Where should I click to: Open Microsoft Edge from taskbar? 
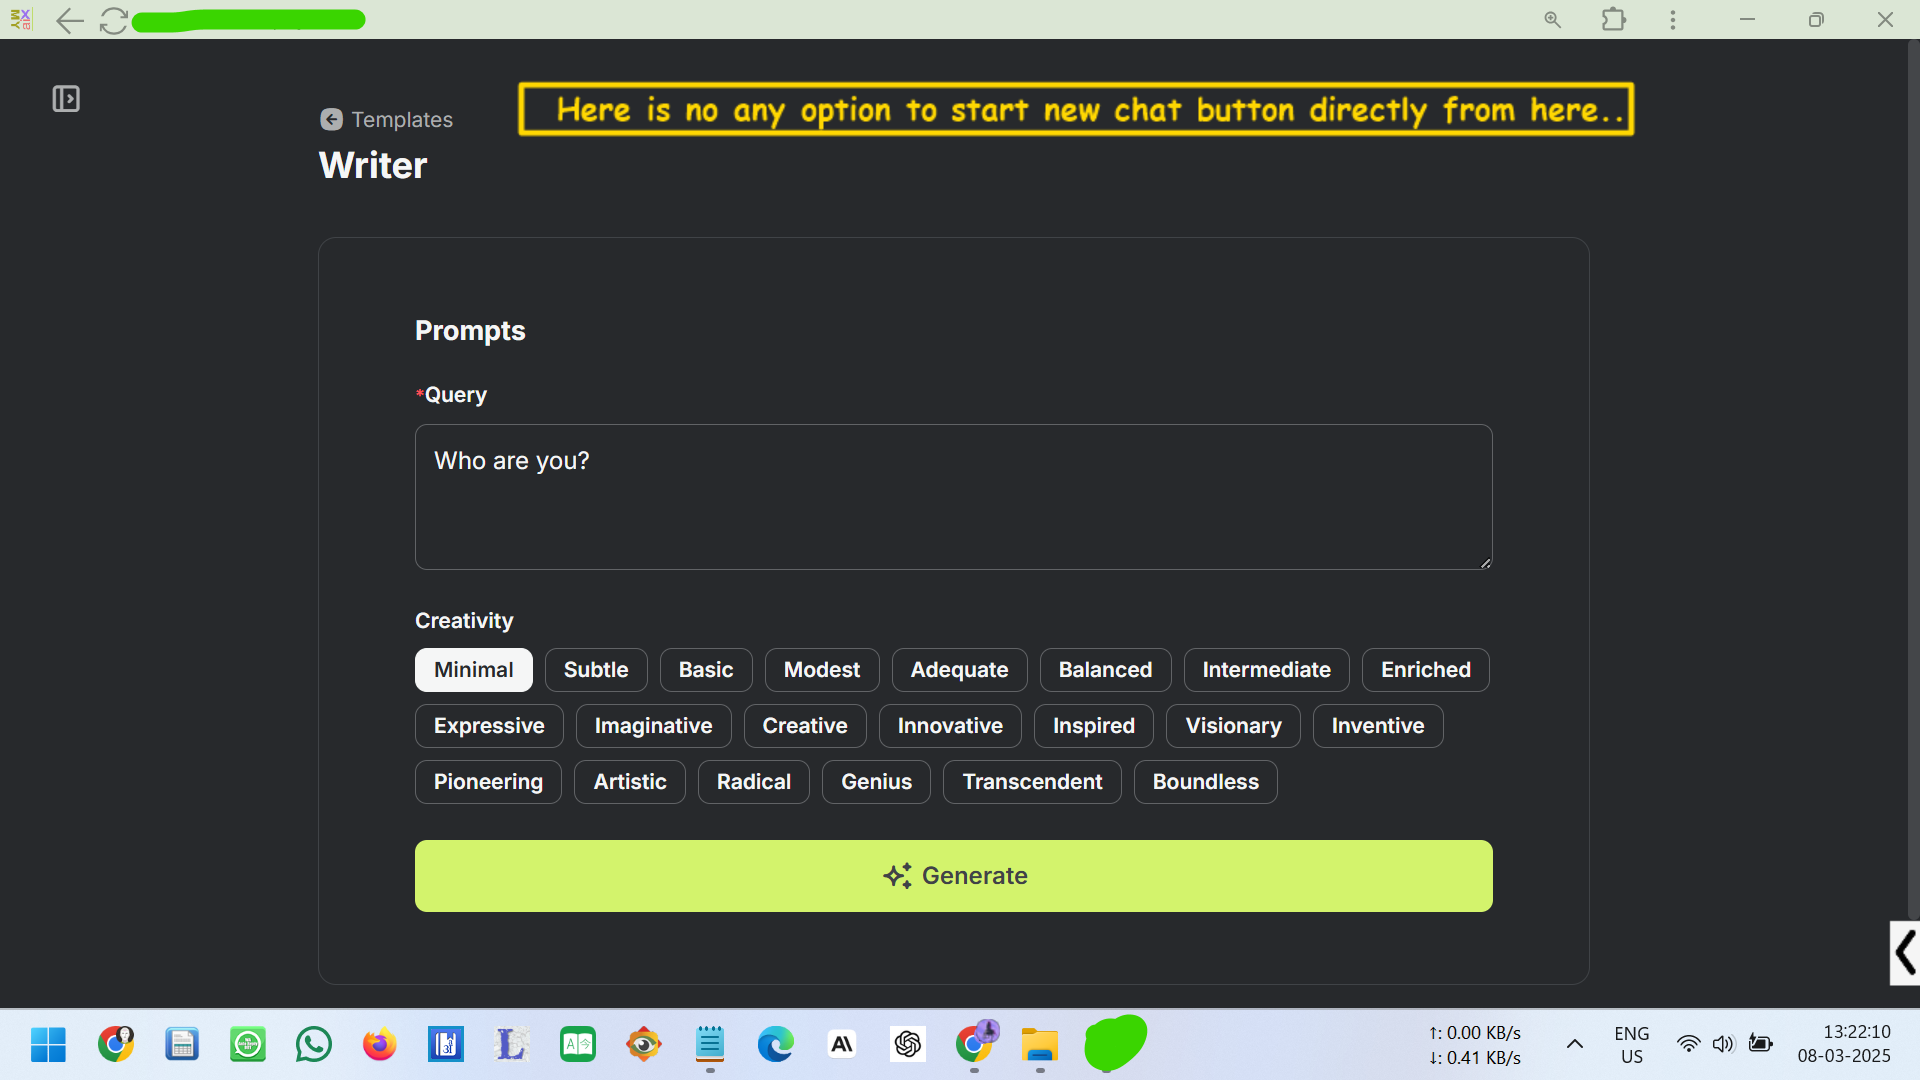pos(775,1045)
